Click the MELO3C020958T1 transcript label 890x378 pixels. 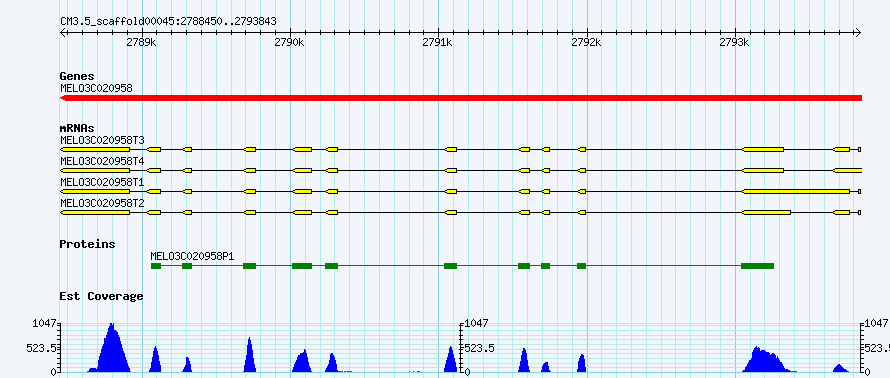[x=102, y=182]
